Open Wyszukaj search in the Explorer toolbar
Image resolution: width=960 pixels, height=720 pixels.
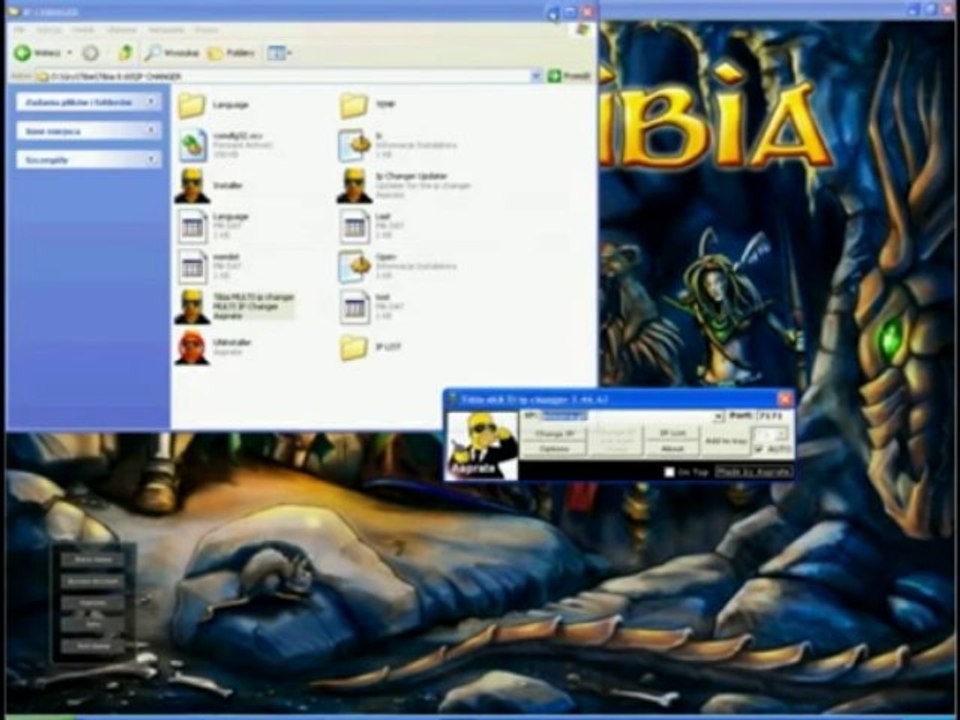(172, 53)
